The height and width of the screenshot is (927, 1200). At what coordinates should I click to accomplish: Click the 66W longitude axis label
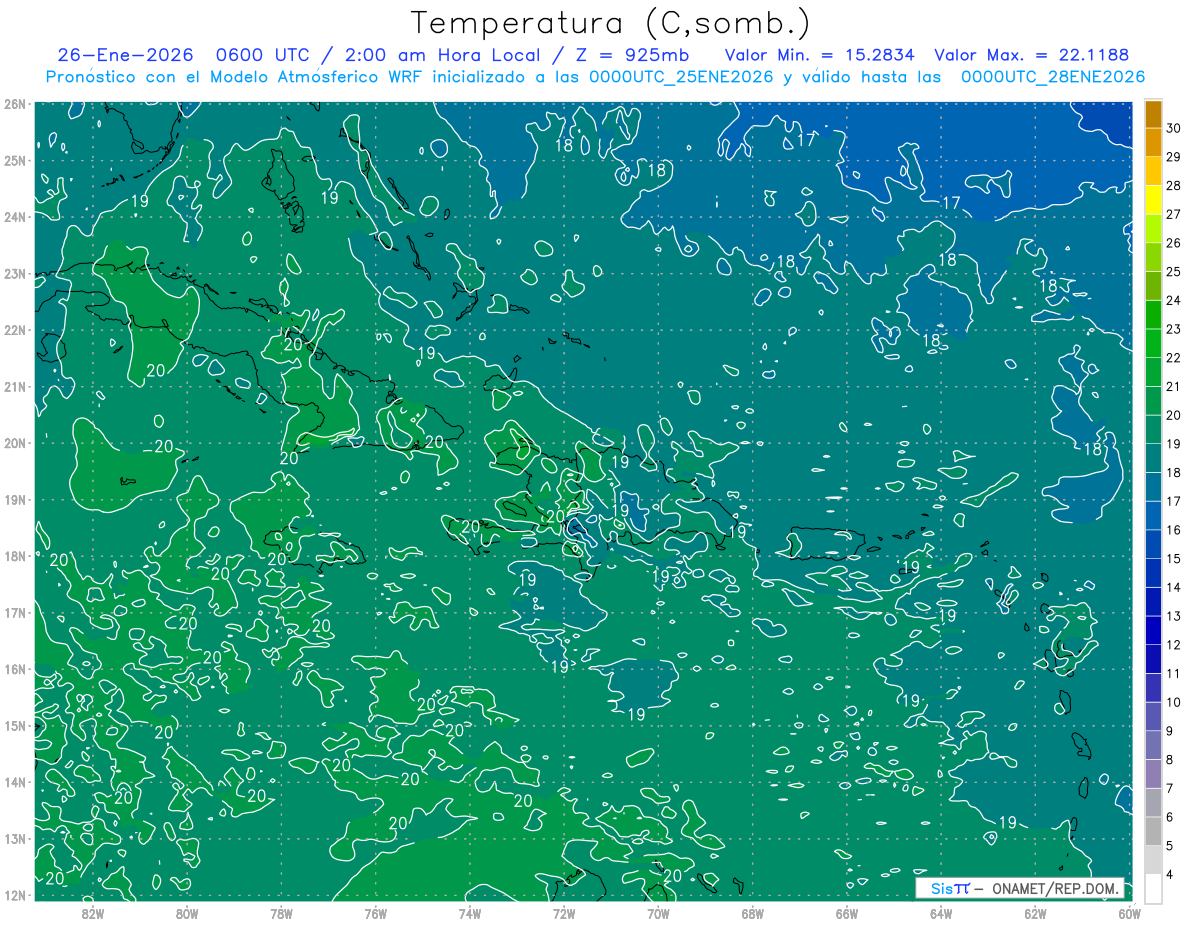(847, 913)
